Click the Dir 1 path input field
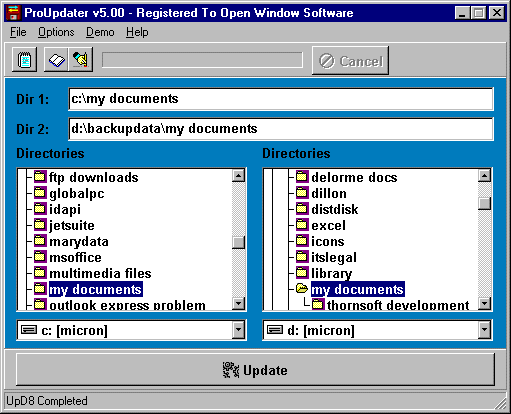 (x=281, y=99)
